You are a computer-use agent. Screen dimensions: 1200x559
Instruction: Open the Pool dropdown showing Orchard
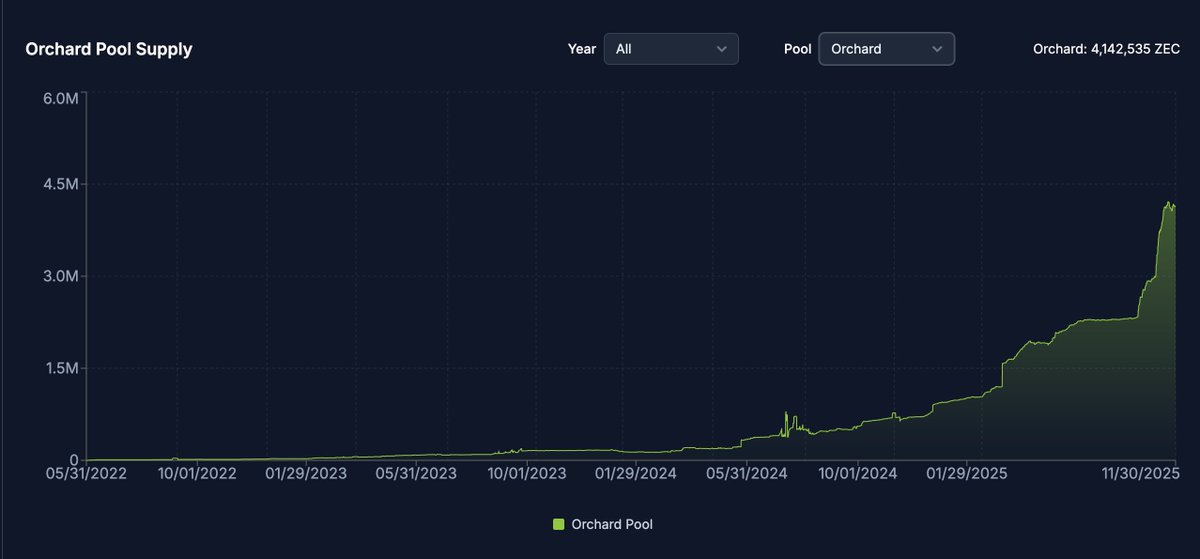pyautogui.click(x=886, y=49)
